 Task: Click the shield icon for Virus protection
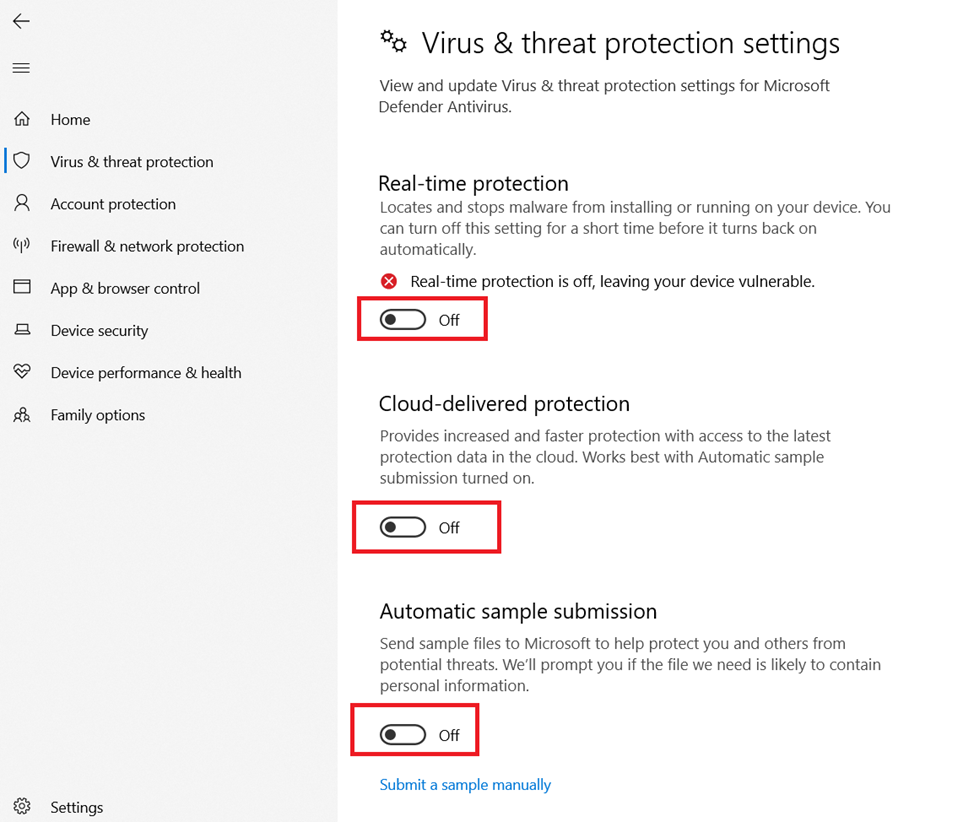pos(22,161)
